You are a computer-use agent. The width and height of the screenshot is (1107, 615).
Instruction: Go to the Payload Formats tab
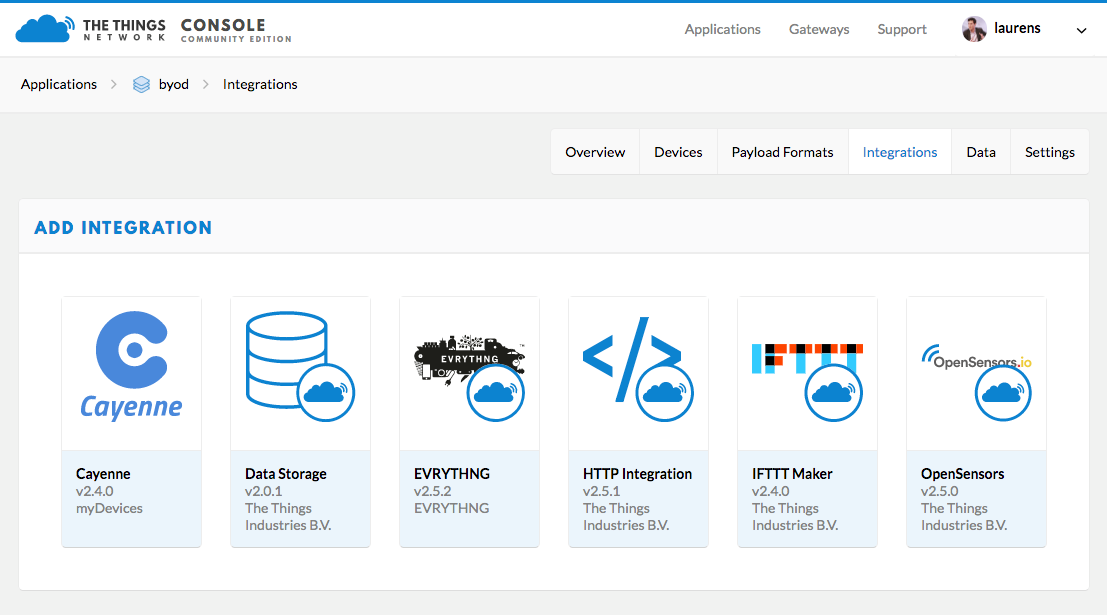782,152
